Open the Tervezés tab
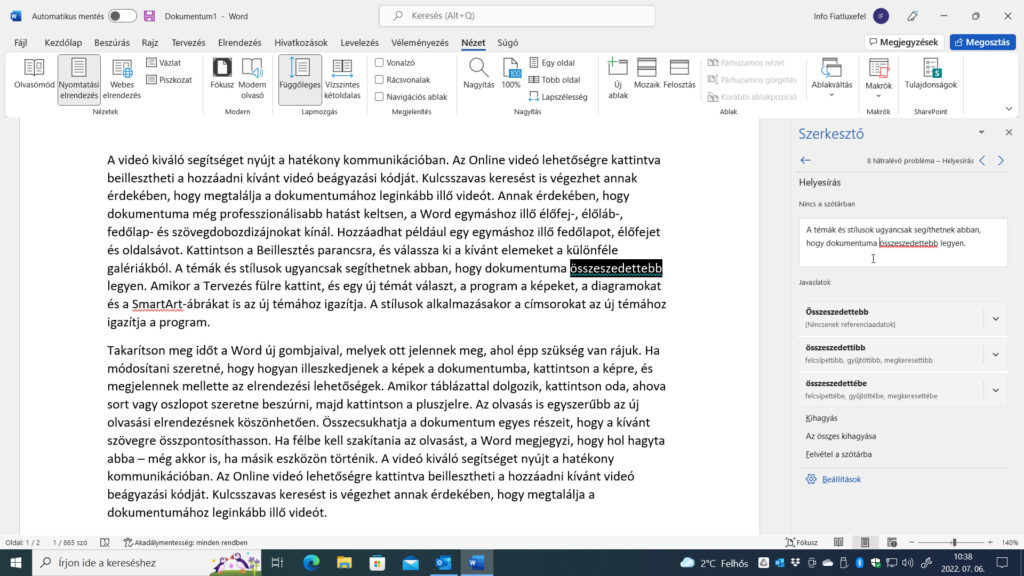 click(x=188, y=42)
